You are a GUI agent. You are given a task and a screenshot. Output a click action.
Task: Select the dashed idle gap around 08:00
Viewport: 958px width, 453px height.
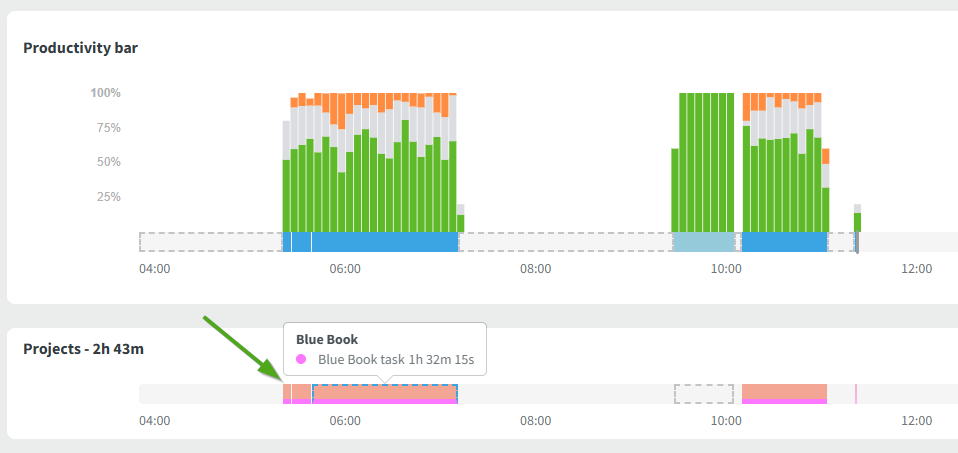click(x=565, y=242)
